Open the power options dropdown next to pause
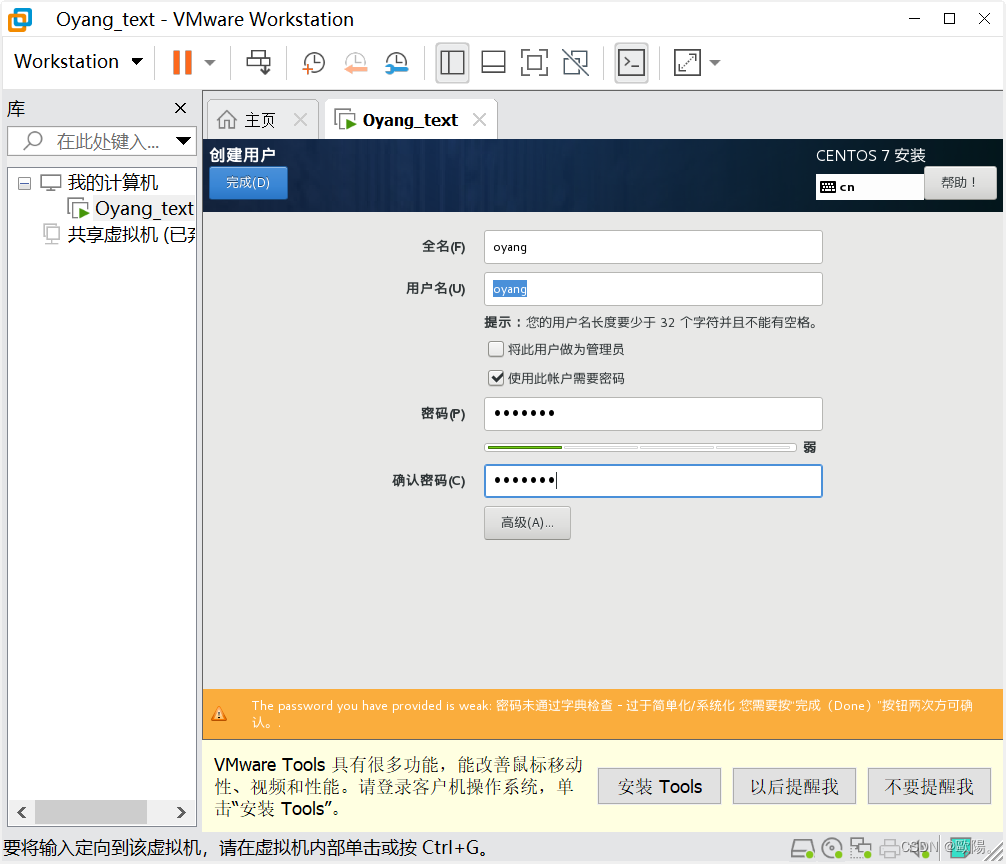The height and width of the screenshot is (864, 1006). (x=210, y=63)
